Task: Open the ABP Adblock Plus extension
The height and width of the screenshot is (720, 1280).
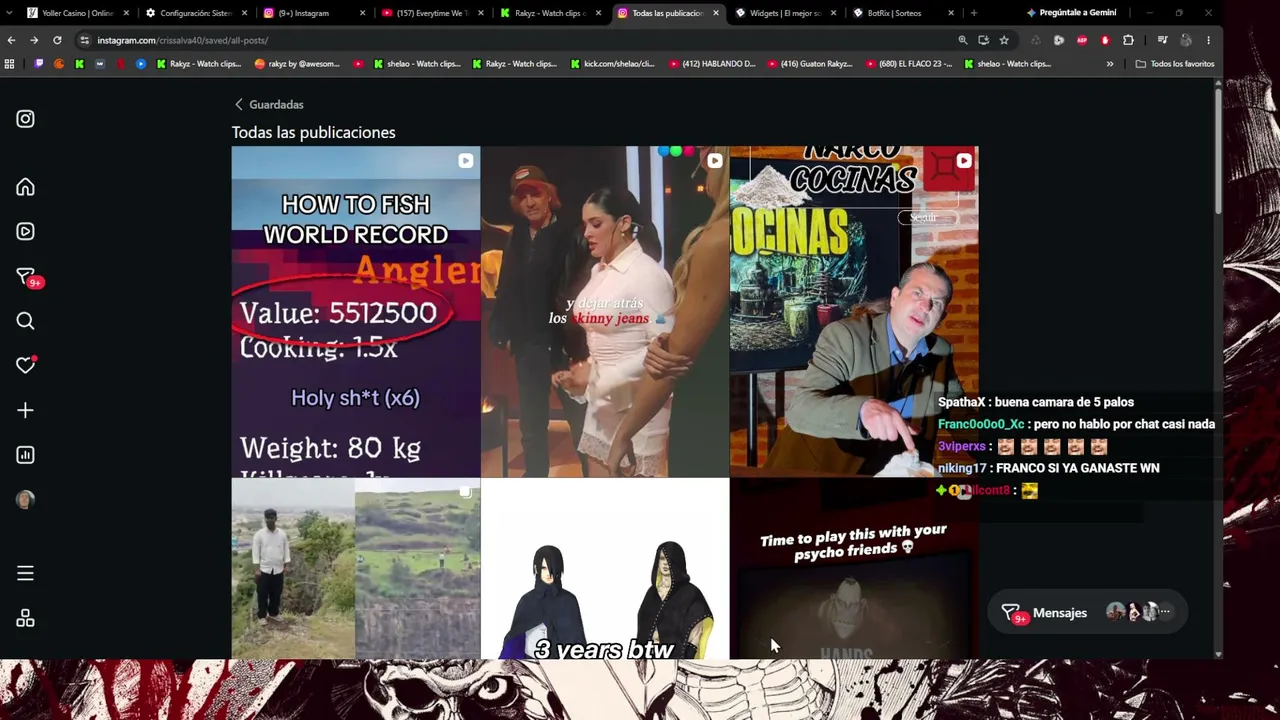Action: (x=1082, y=40)
